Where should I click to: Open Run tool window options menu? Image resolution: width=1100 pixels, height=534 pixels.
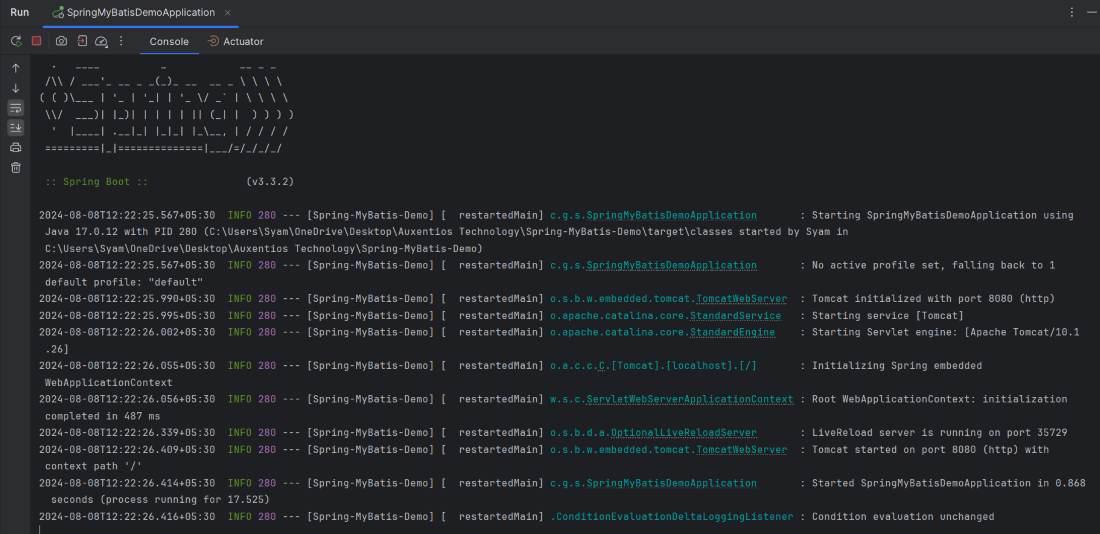tap(1072, 12)
